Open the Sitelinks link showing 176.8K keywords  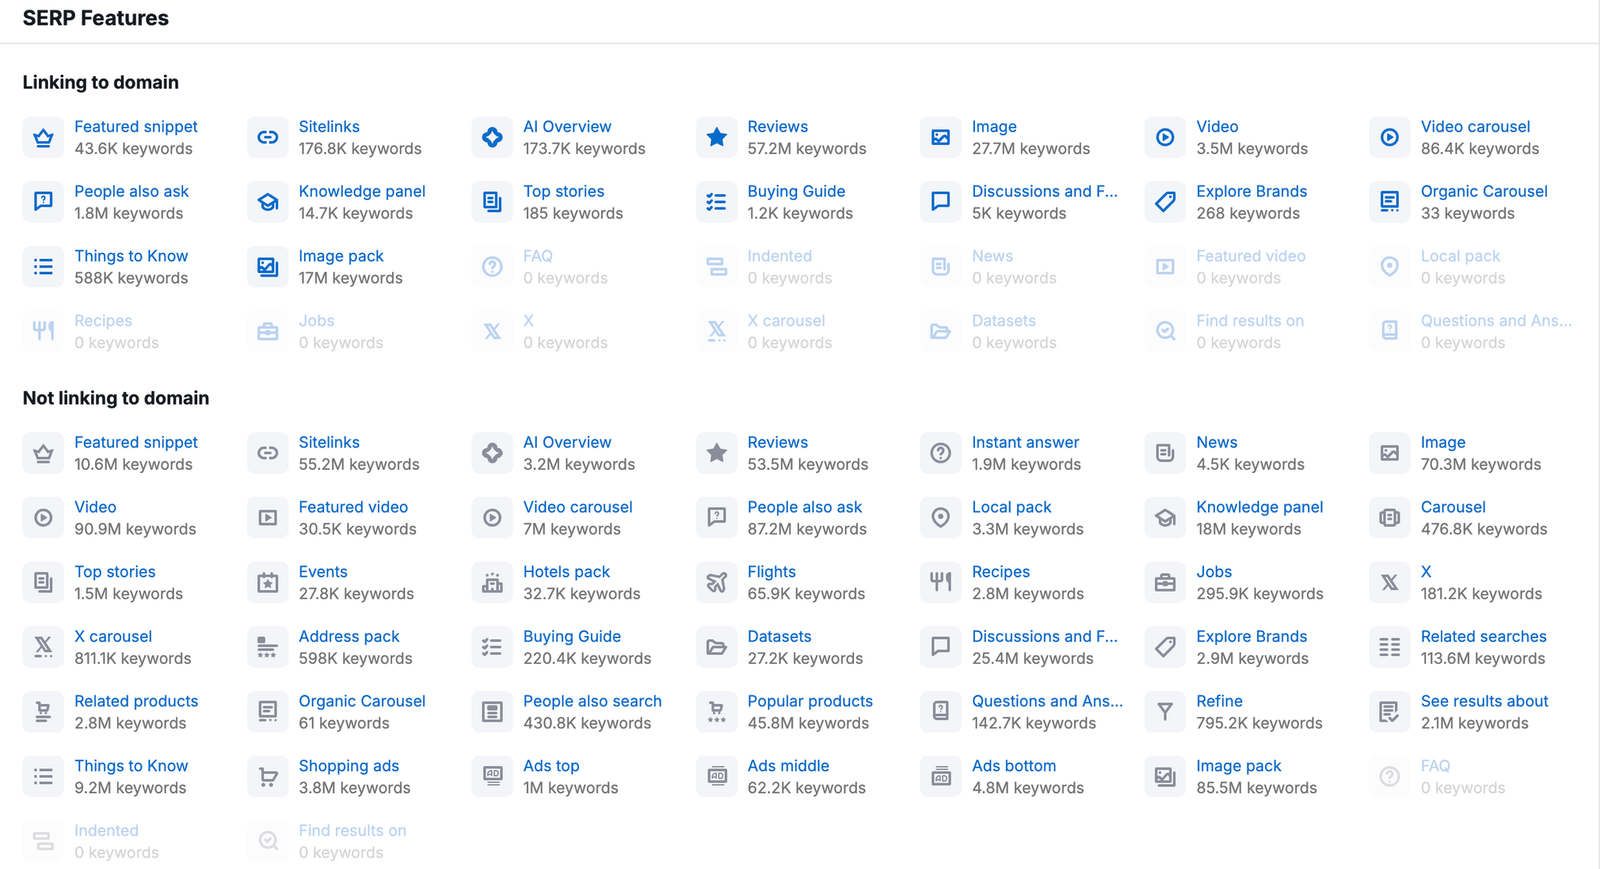click(x=329, y=127)
